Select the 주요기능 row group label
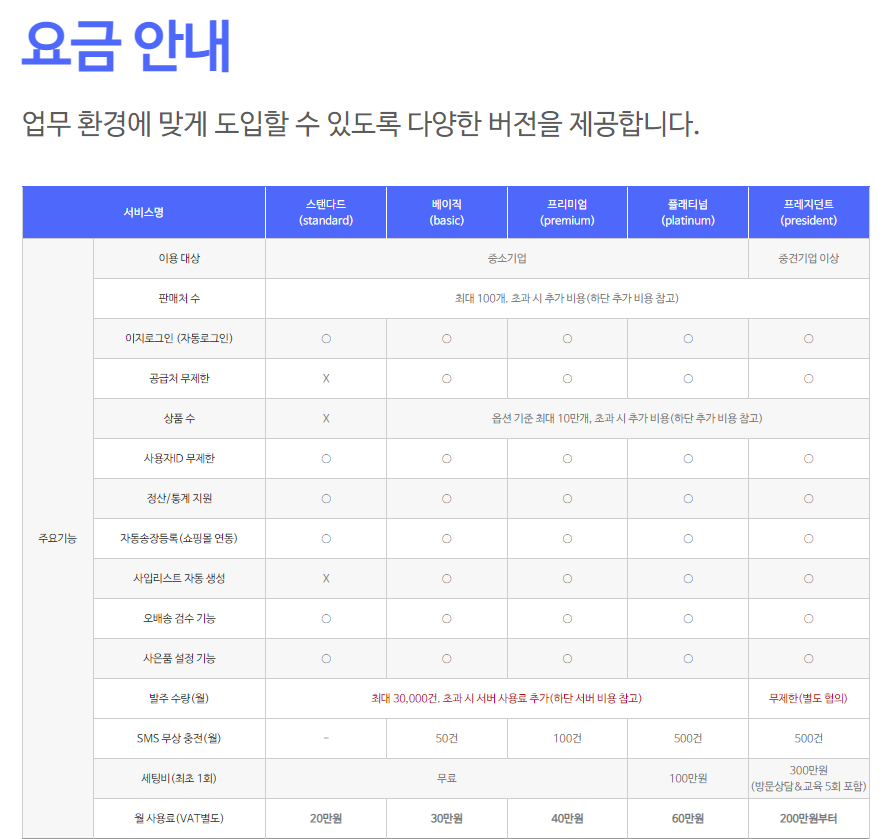The width and height of the screenshot is (888, 839). [57, 538]
